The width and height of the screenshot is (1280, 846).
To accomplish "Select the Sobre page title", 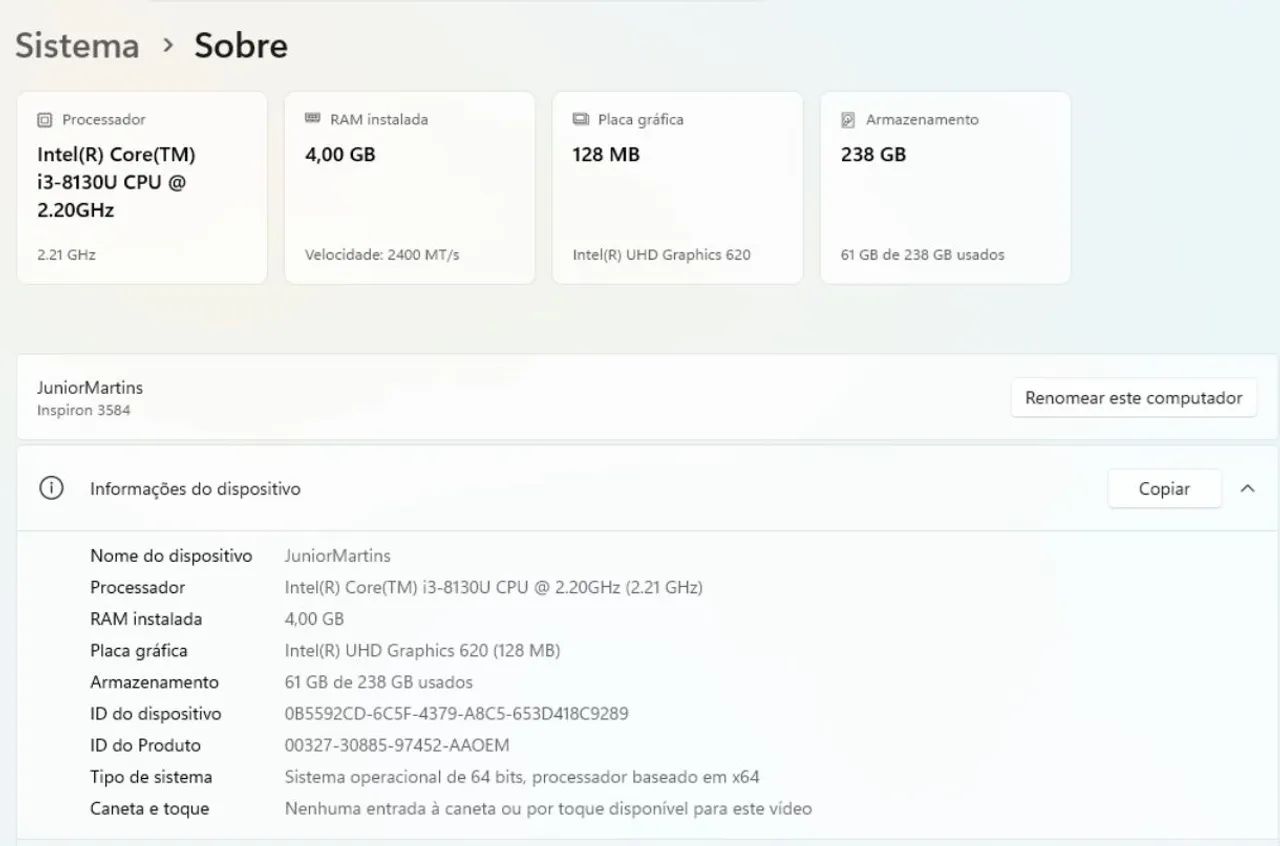I will click(x=241, y=46).
